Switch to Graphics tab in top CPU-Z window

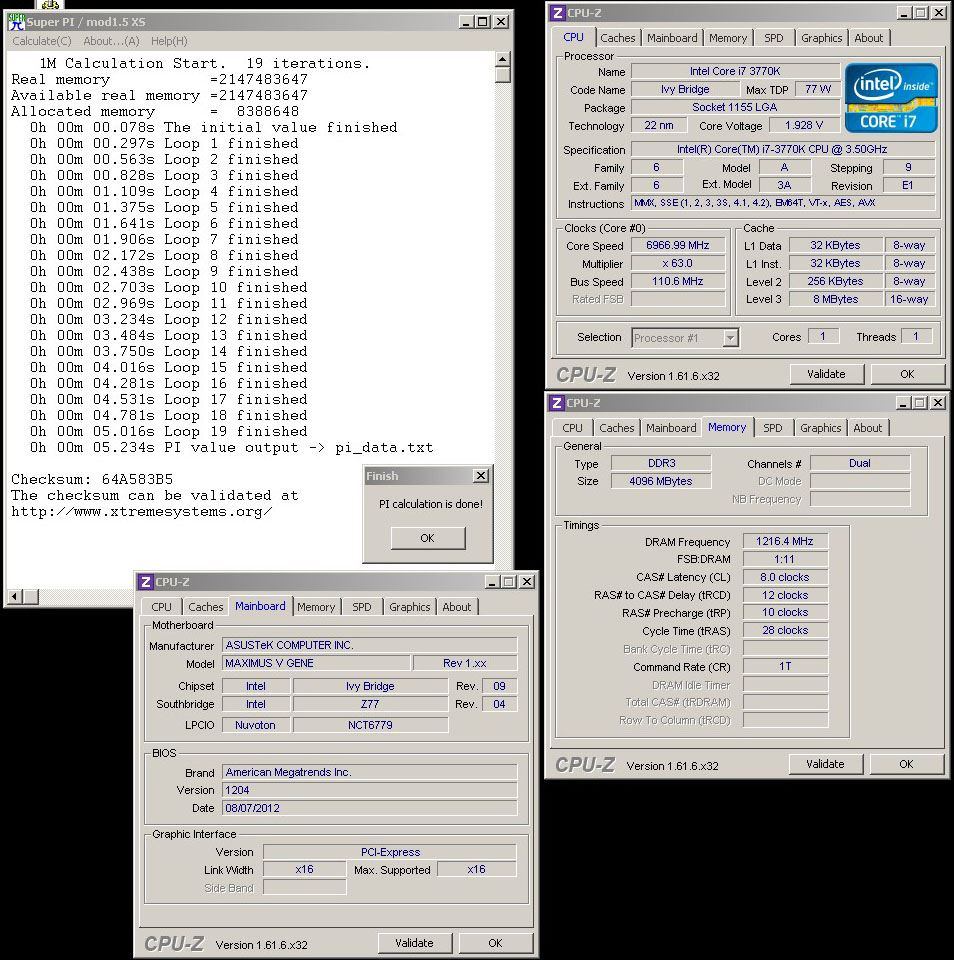(x=821, y=38)
